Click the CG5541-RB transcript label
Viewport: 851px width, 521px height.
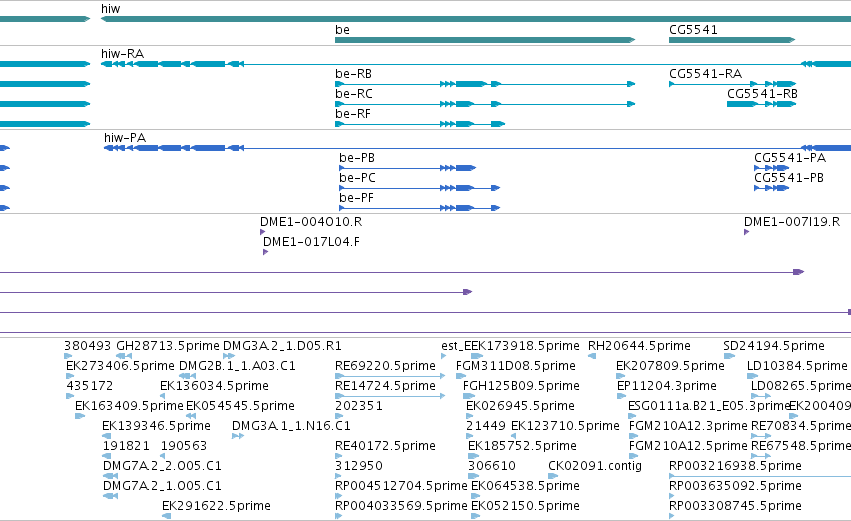763,94
